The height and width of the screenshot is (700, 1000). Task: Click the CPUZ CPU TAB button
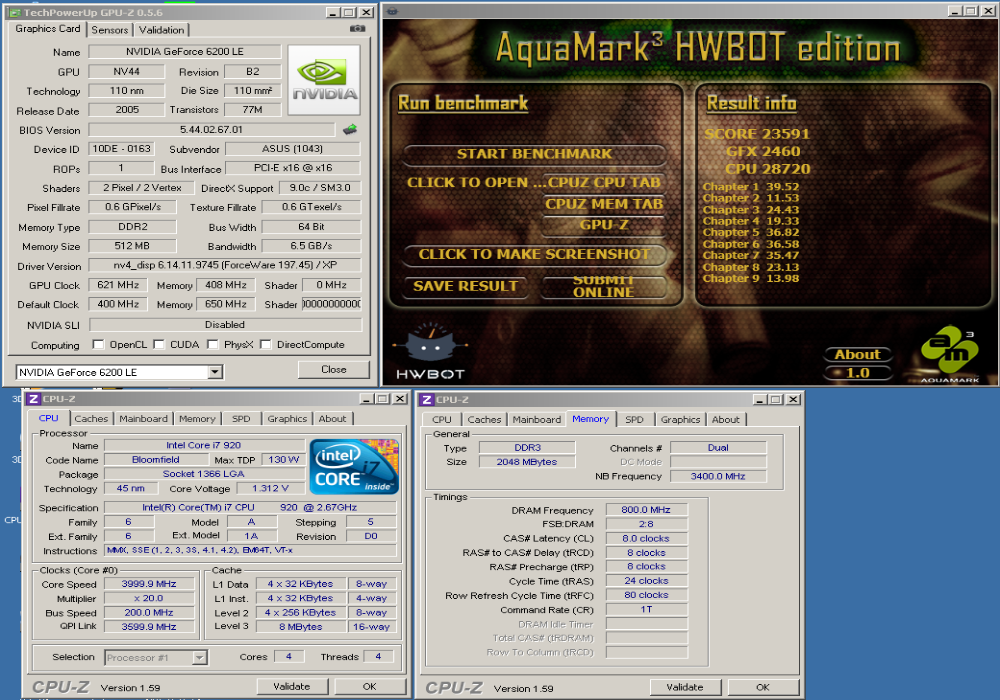tap(603, 182)
